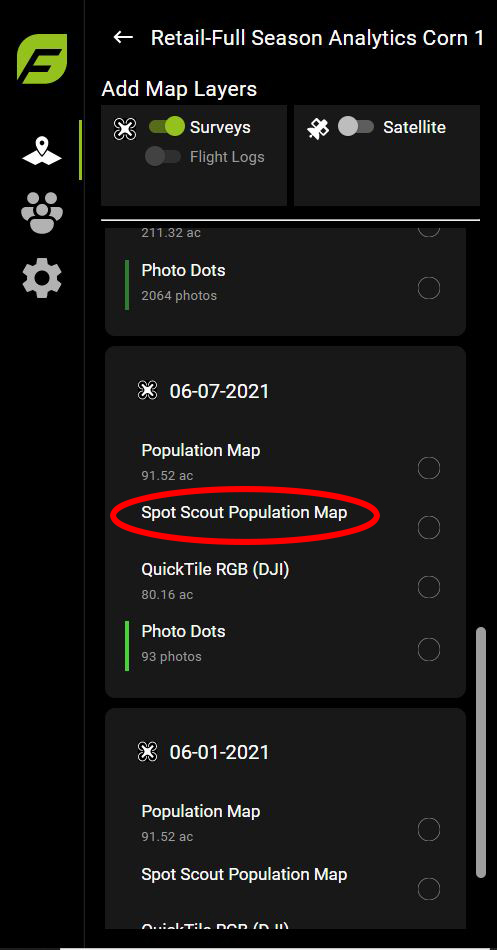497x950 pixels.
Task: Select 06-07-2021 Spot Scout Population Map radio
Action: [429, 527]
